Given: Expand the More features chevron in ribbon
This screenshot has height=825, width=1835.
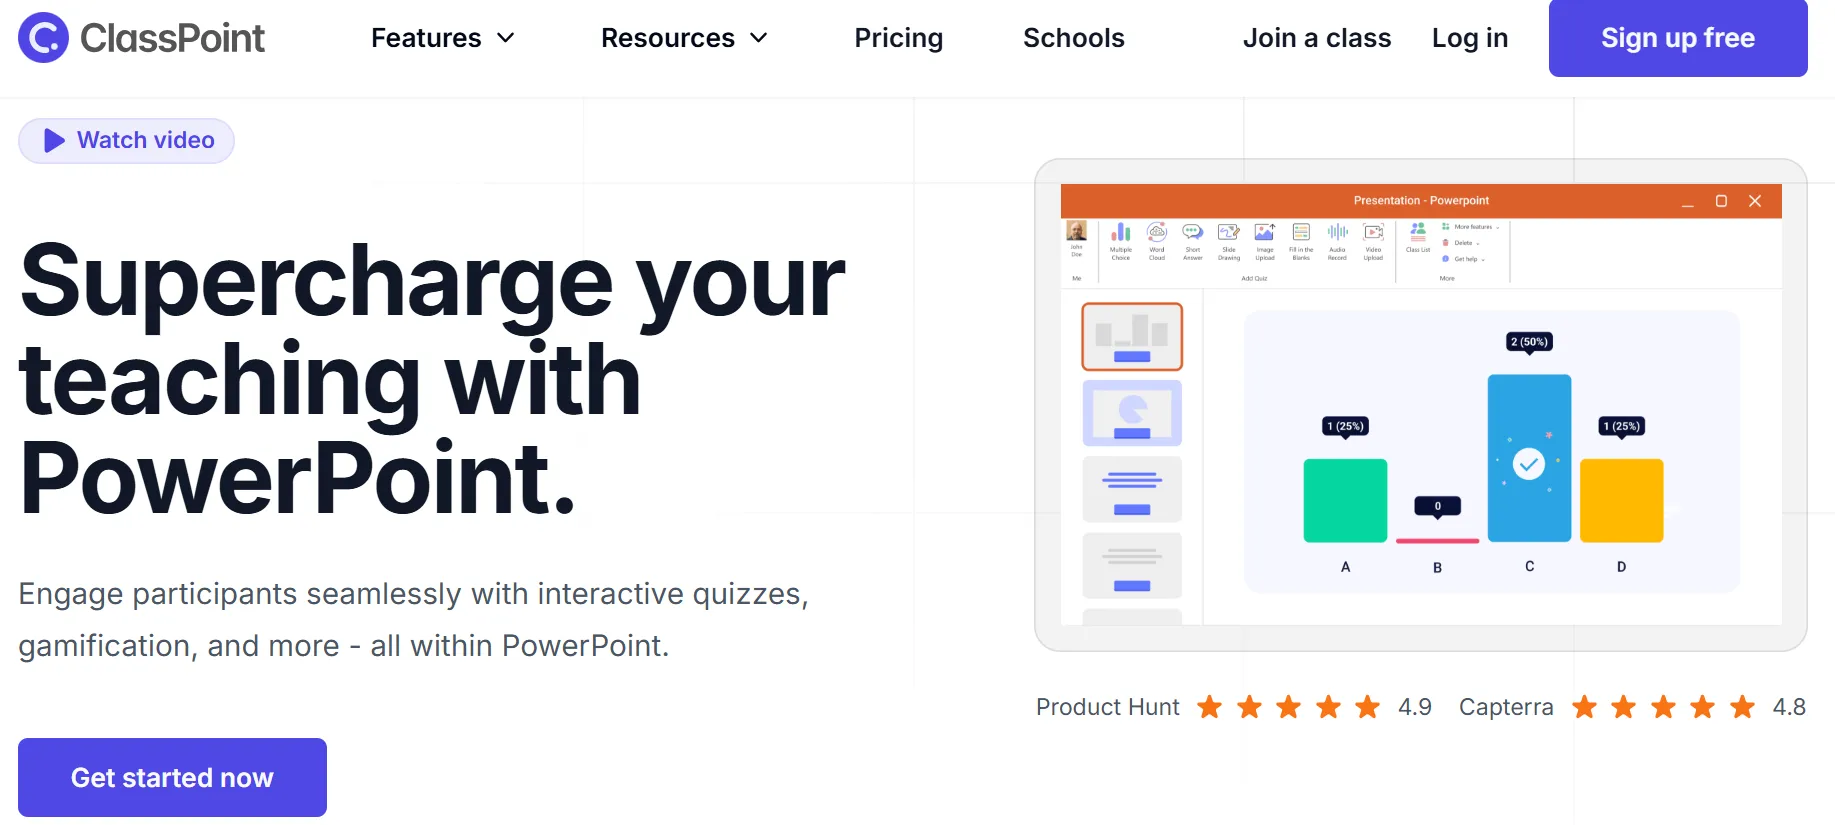Looking at the screenshot, I should 1496,227.
